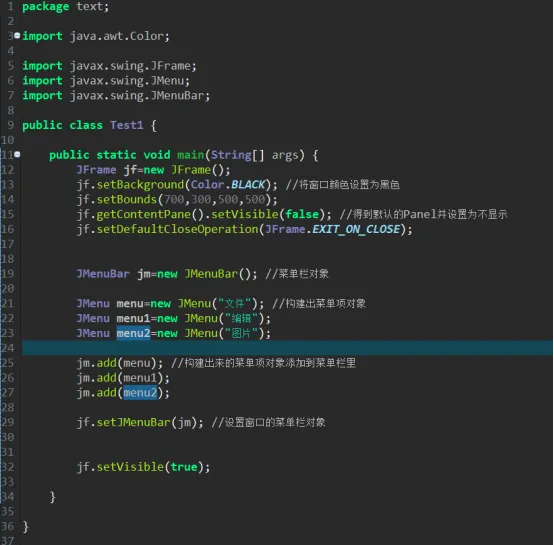Click line number 19 in gutter

7,274
